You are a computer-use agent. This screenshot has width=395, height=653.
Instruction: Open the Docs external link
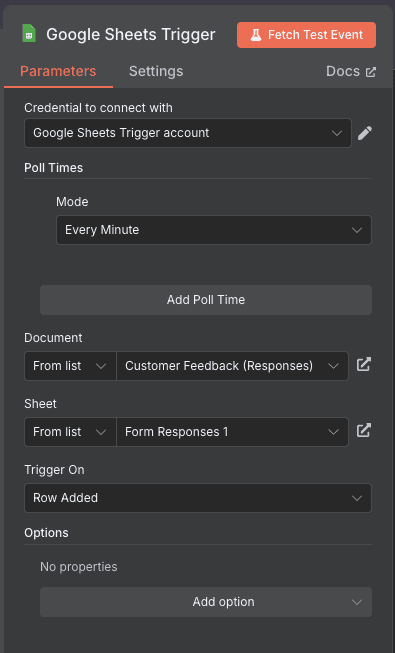pyautogui.click(x=351, y=71)
